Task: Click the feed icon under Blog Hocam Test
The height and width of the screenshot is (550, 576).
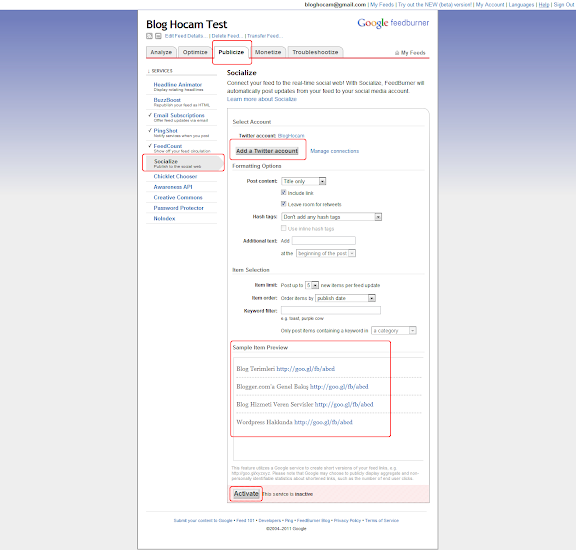Action: tap(149, 36)
